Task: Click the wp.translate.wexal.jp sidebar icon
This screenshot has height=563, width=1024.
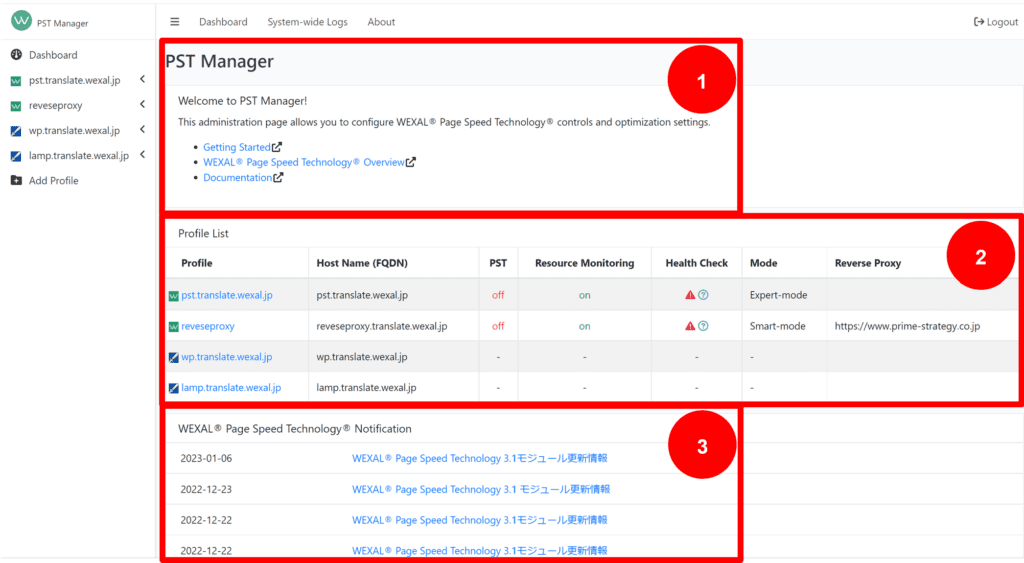Action: click(16, 131)
